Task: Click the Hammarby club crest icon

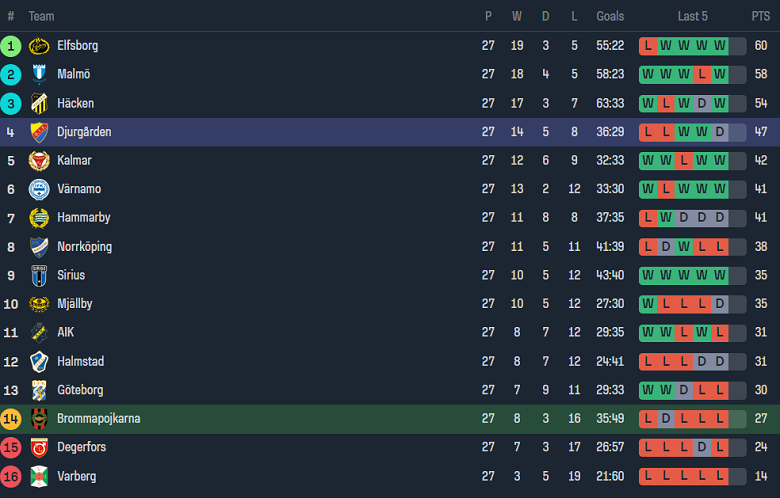Action: (x=39, y=218)
